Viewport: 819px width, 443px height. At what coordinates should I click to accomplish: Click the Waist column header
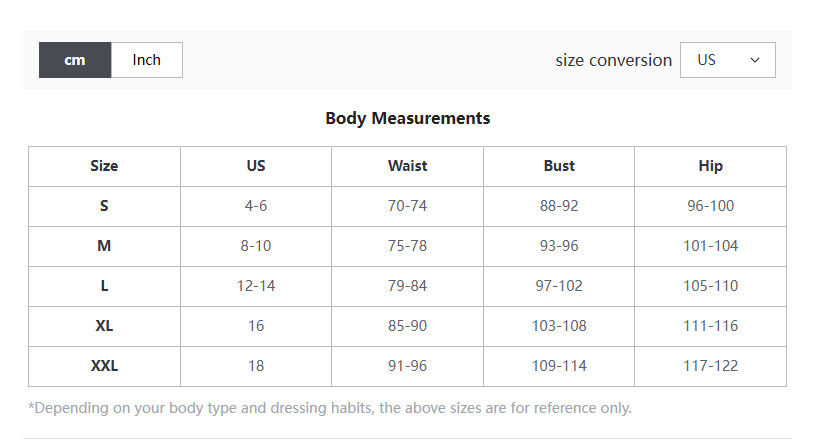point(407,166)
